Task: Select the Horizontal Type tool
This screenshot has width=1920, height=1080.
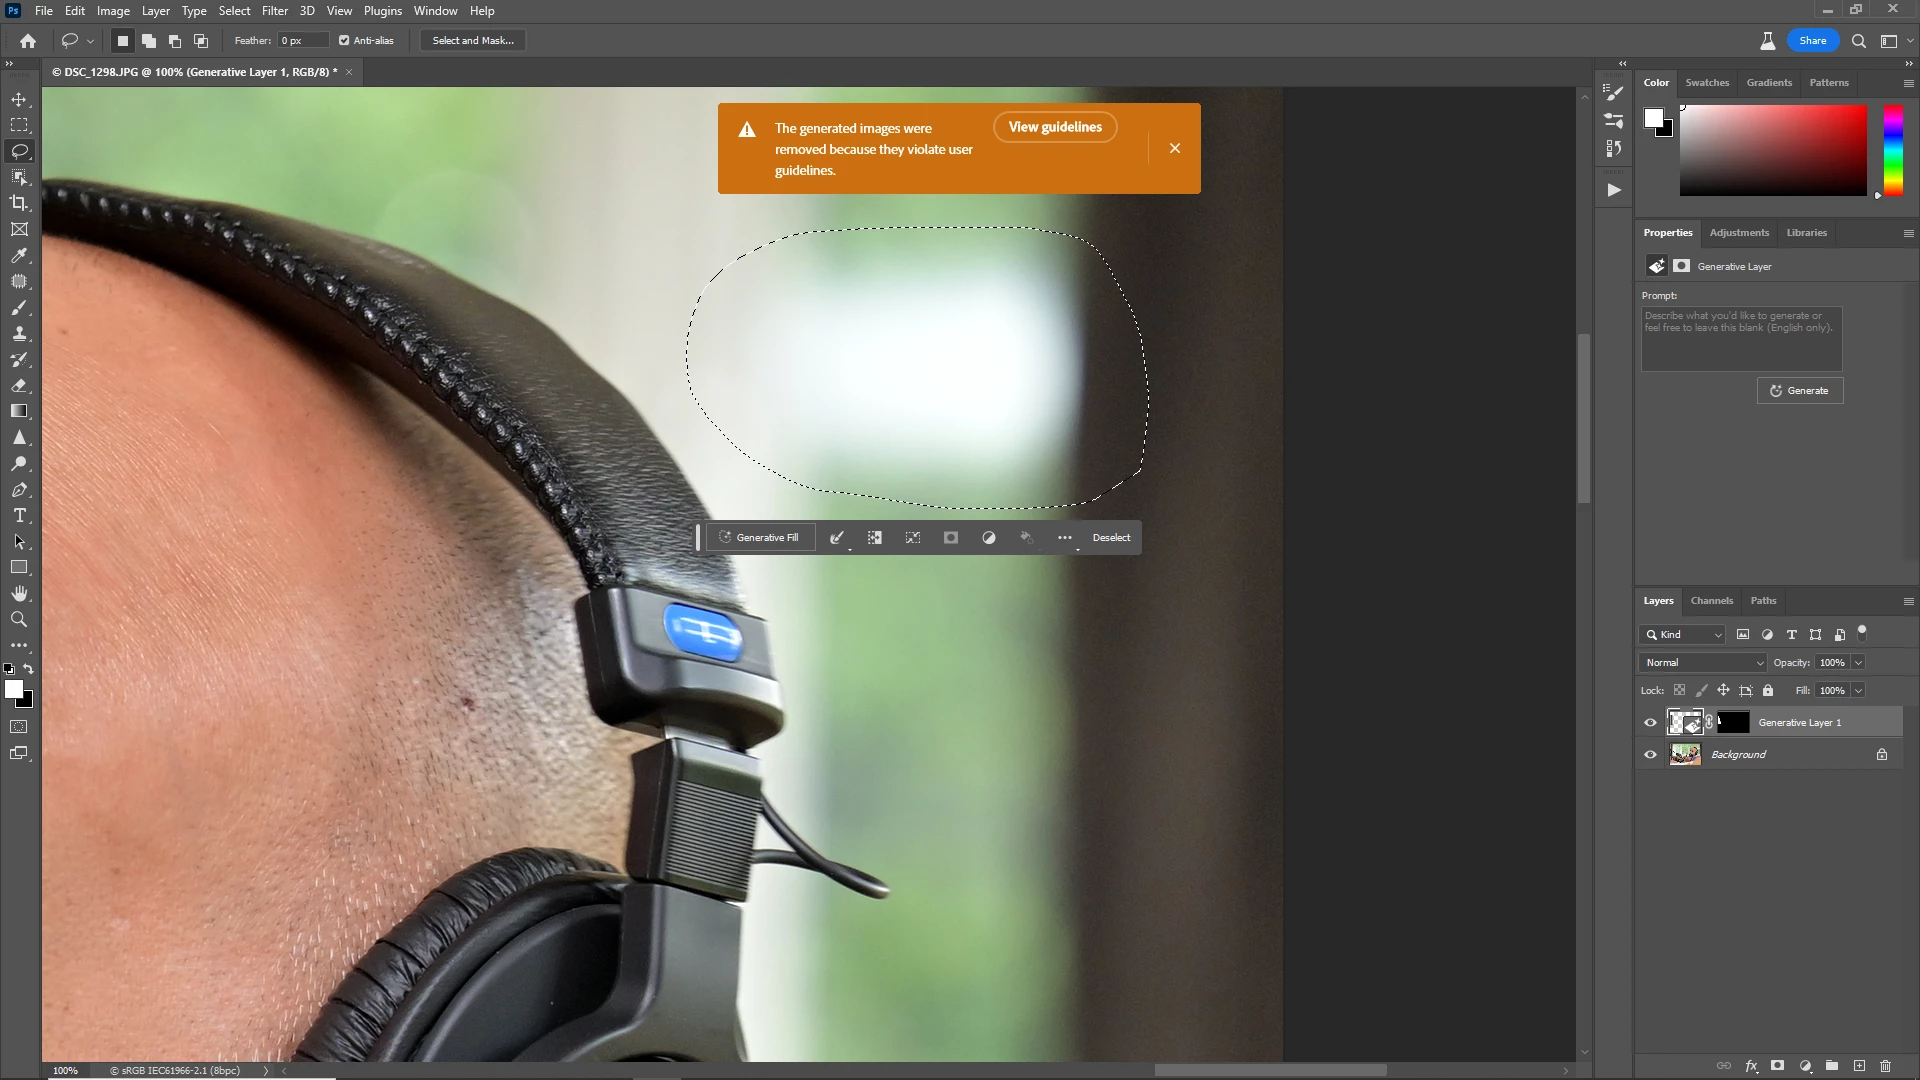Action: [x=19, y=516]
